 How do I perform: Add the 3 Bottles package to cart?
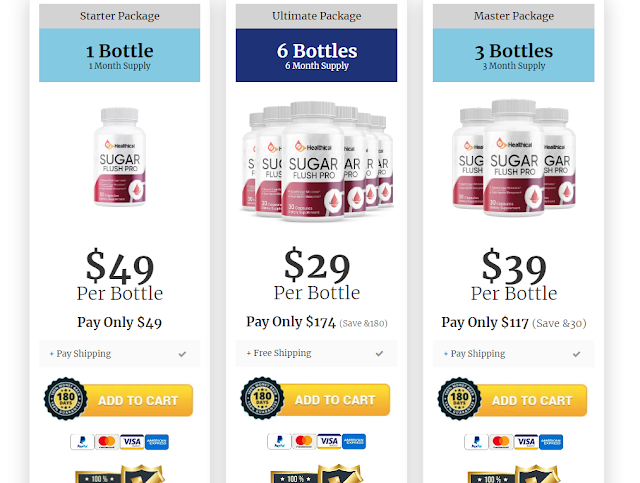pos(532,401)
